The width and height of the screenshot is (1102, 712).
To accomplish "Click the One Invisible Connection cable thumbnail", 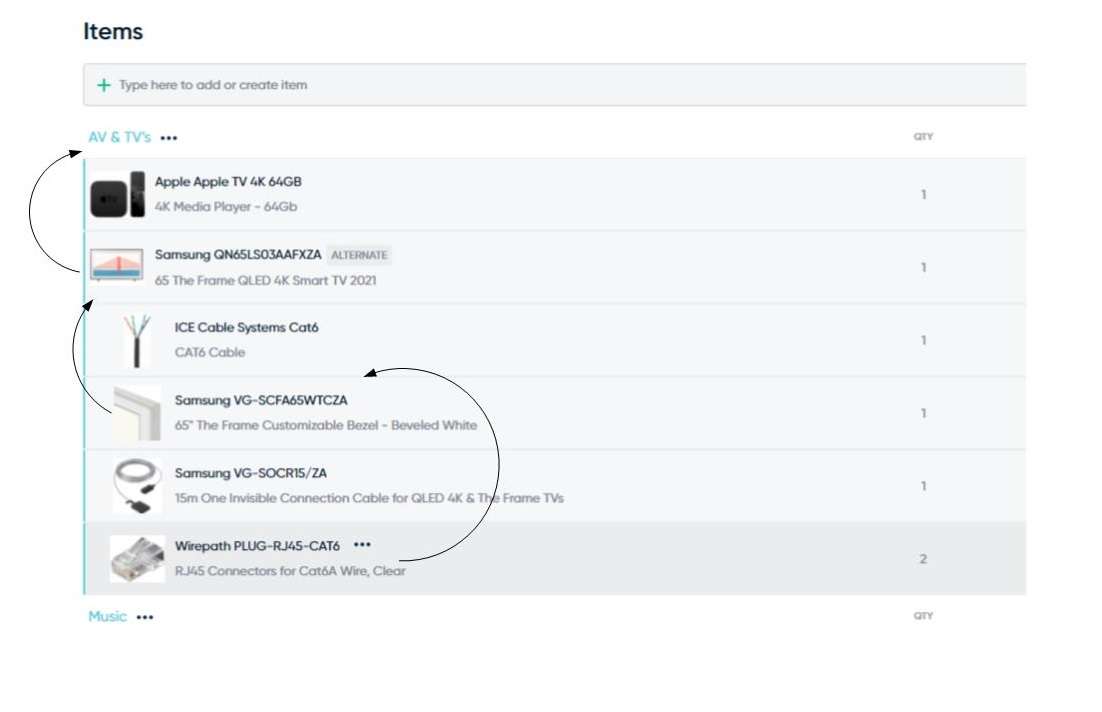I will [137, 486].
